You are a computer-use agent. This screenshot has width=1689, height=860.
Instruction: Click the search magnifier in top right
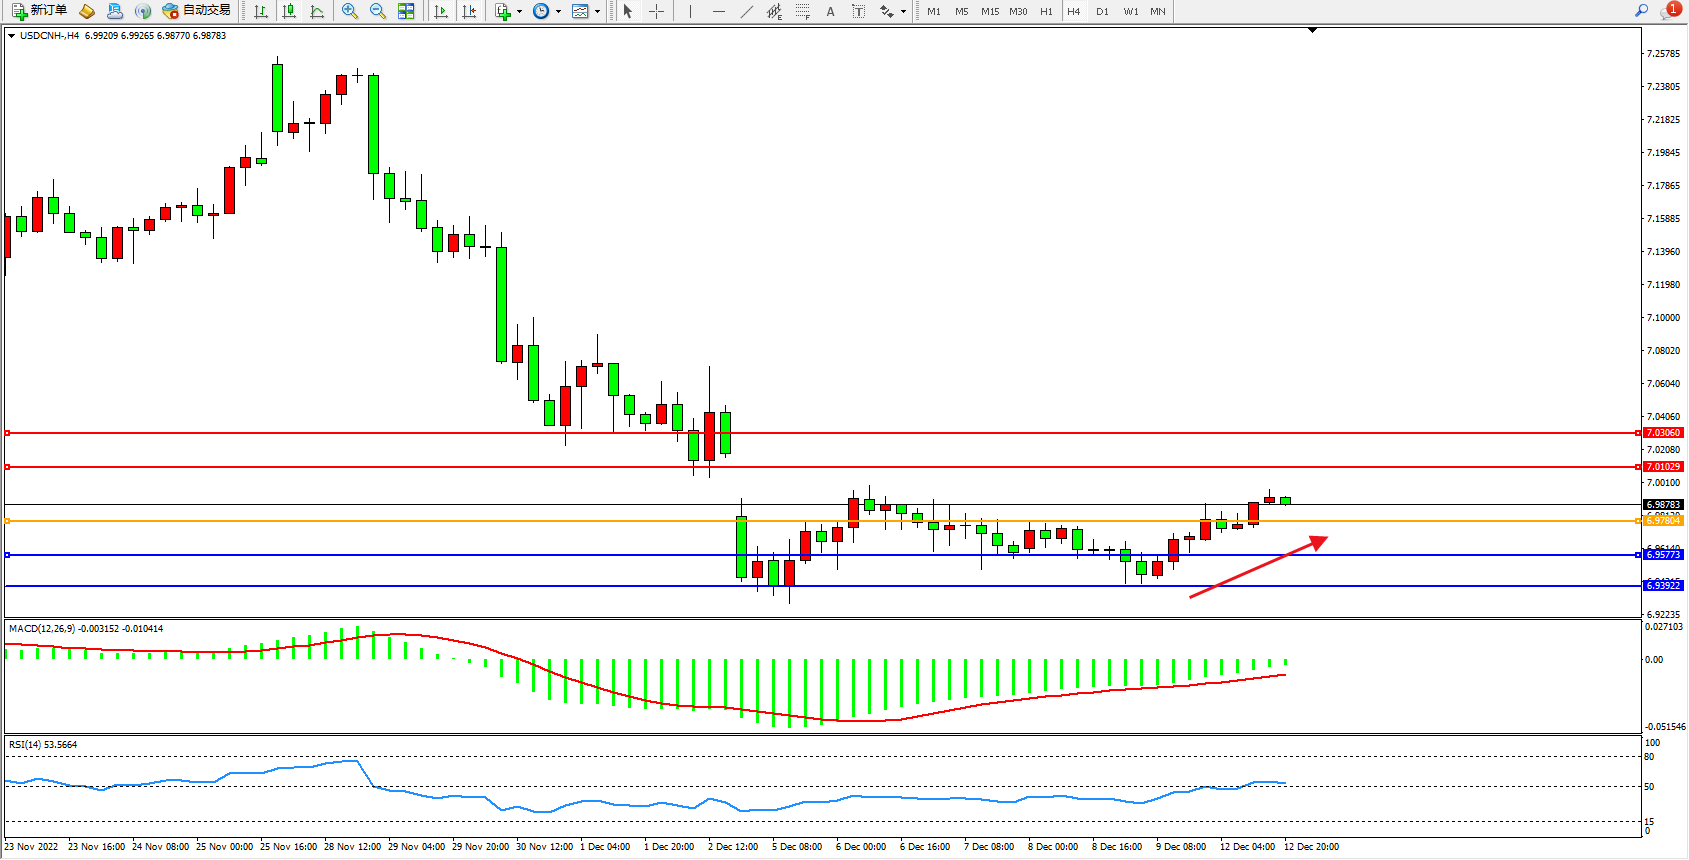pyautogui.click(x=1641, y=11)
